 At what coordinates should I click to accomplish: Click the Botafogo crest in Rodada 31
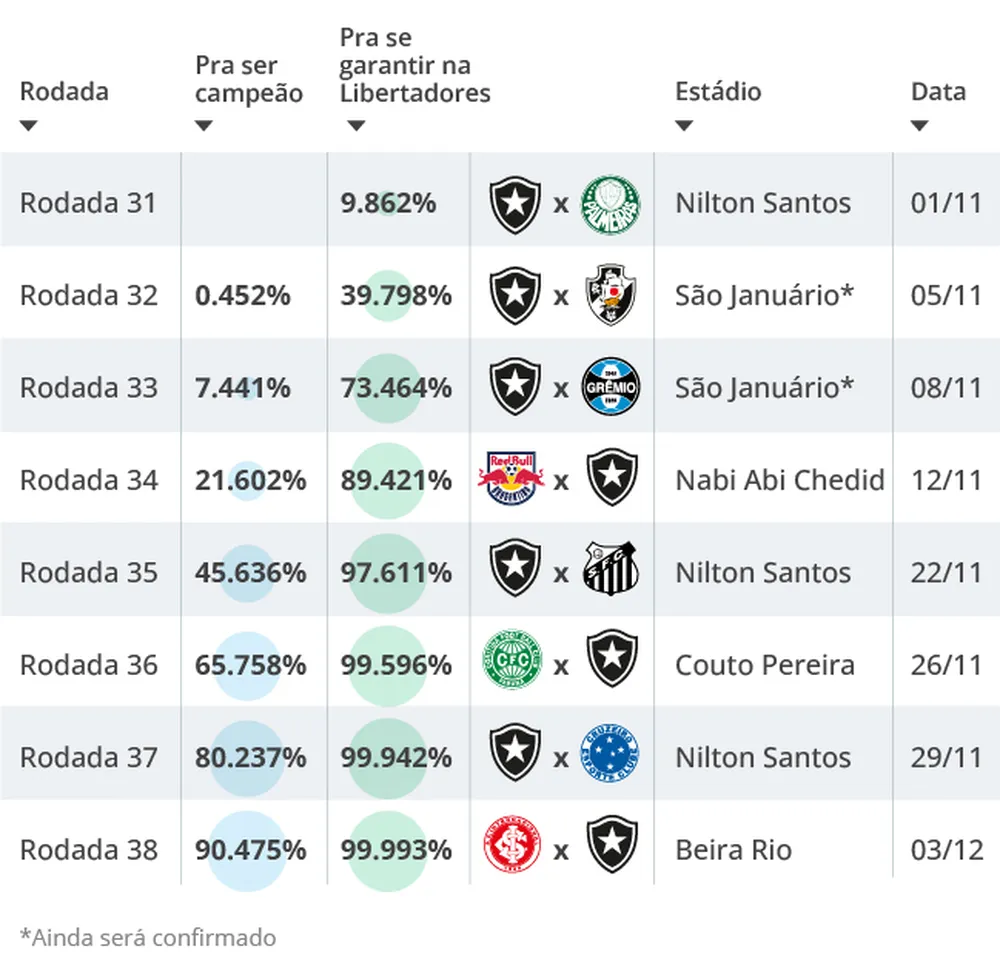click(514, 204)
